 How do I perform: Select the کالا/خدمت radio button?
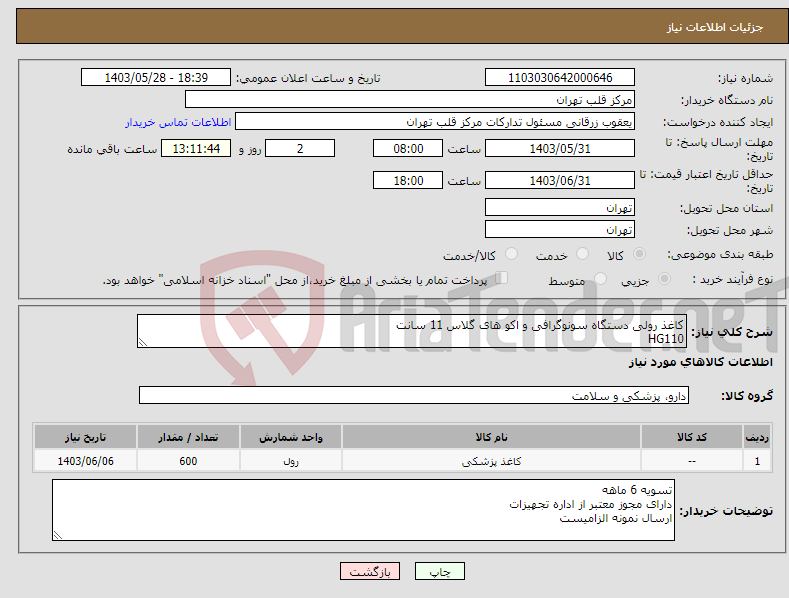[x=511, y=254]
